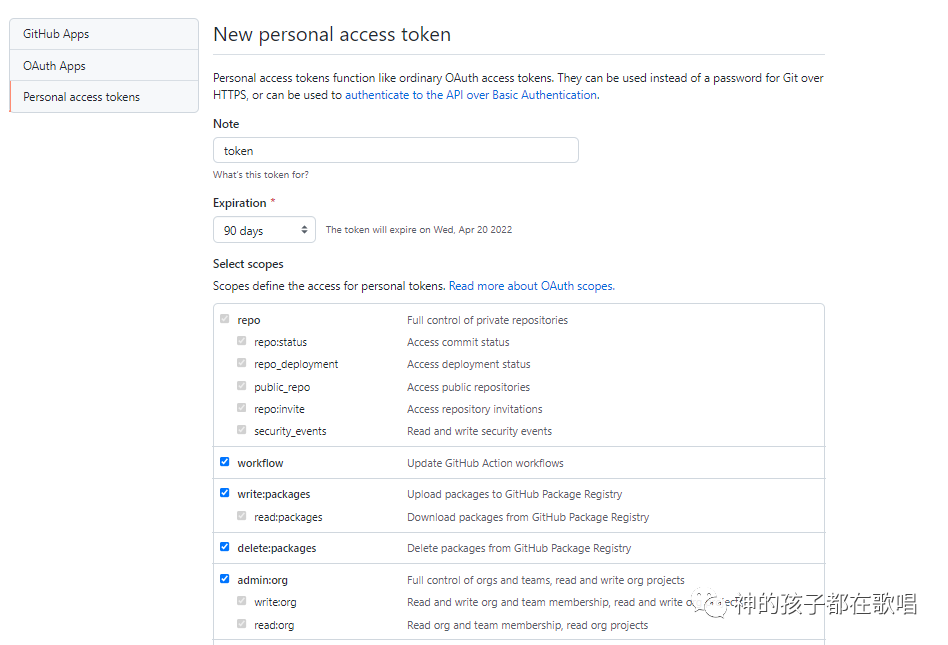Click the 'read:org' label

point(274,625)
